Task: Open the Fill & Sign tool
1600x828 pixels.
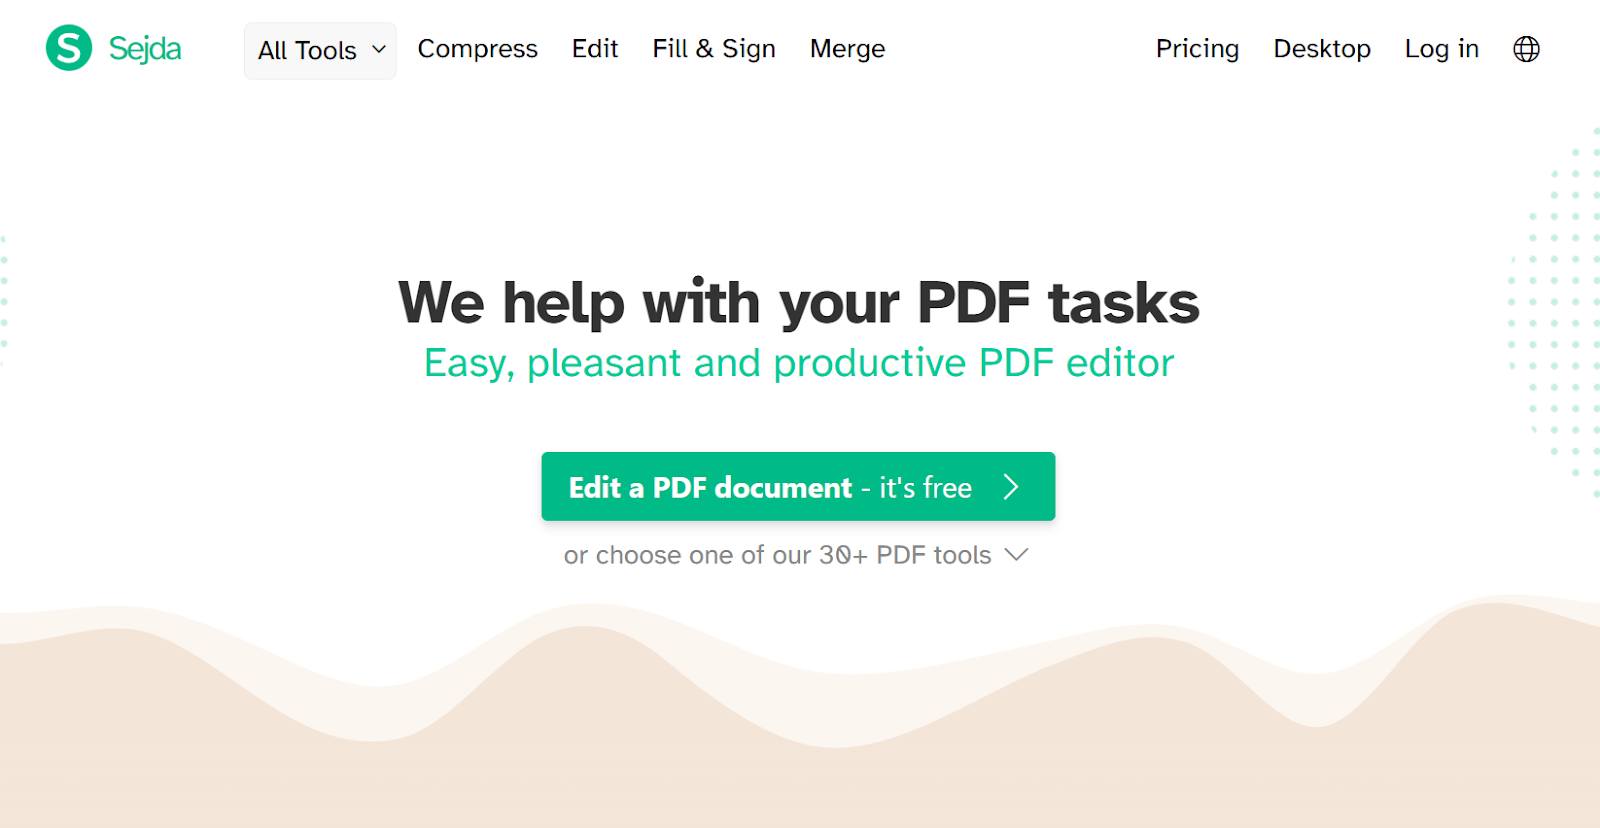Action: pyautogui.click(x=714, y=49)
